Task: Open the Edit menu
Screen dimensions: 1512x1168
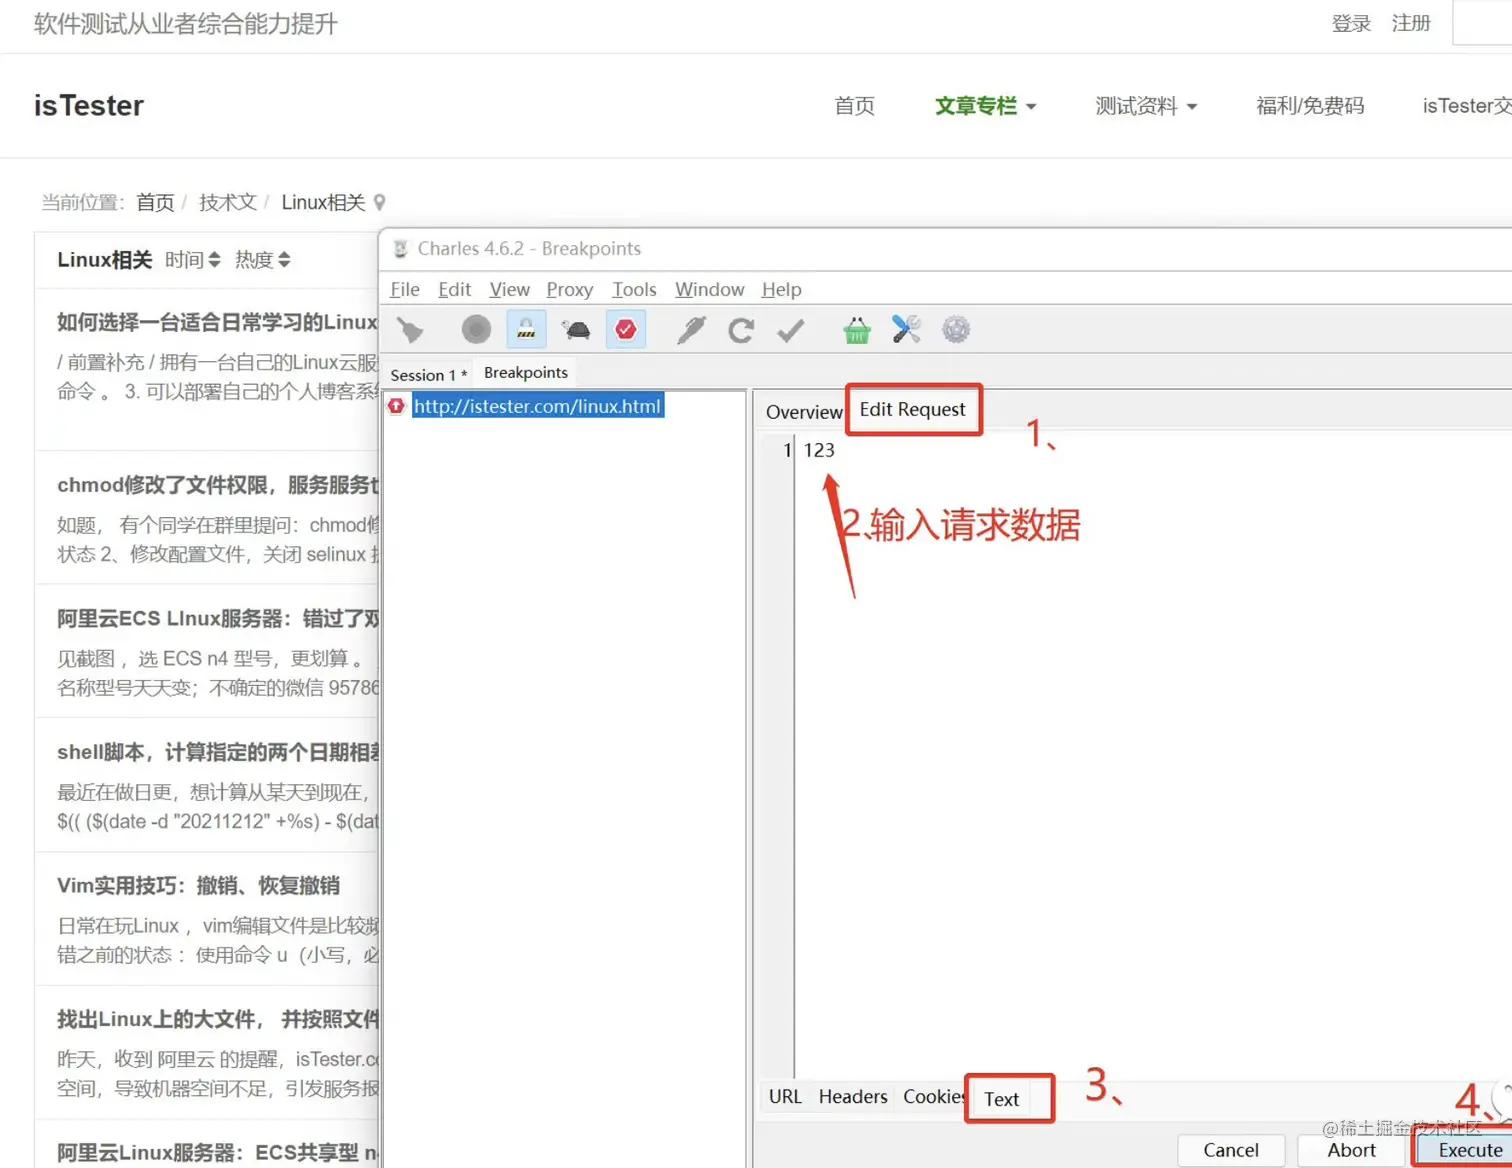Action: coord(454,289)
